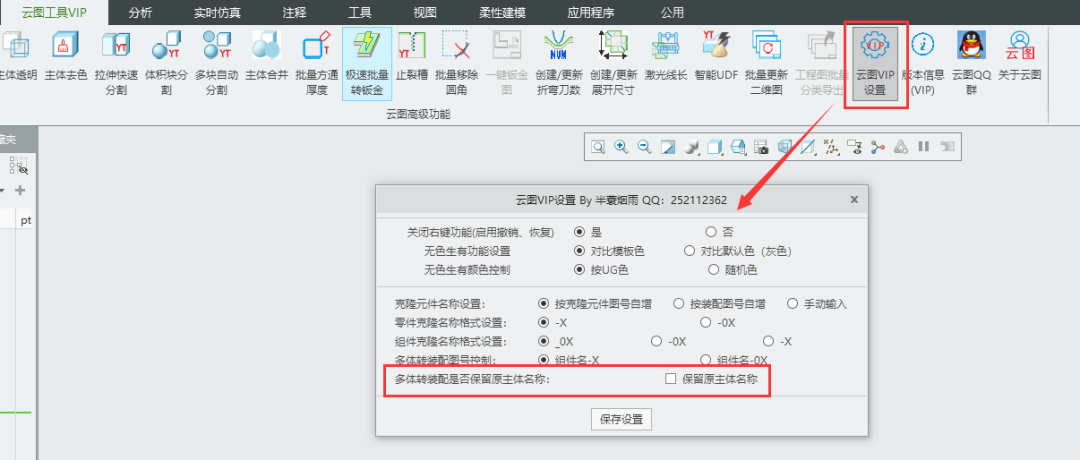Click the 主体合并 icon
This screenshot has width=1080, height=460.
point(267,45)
